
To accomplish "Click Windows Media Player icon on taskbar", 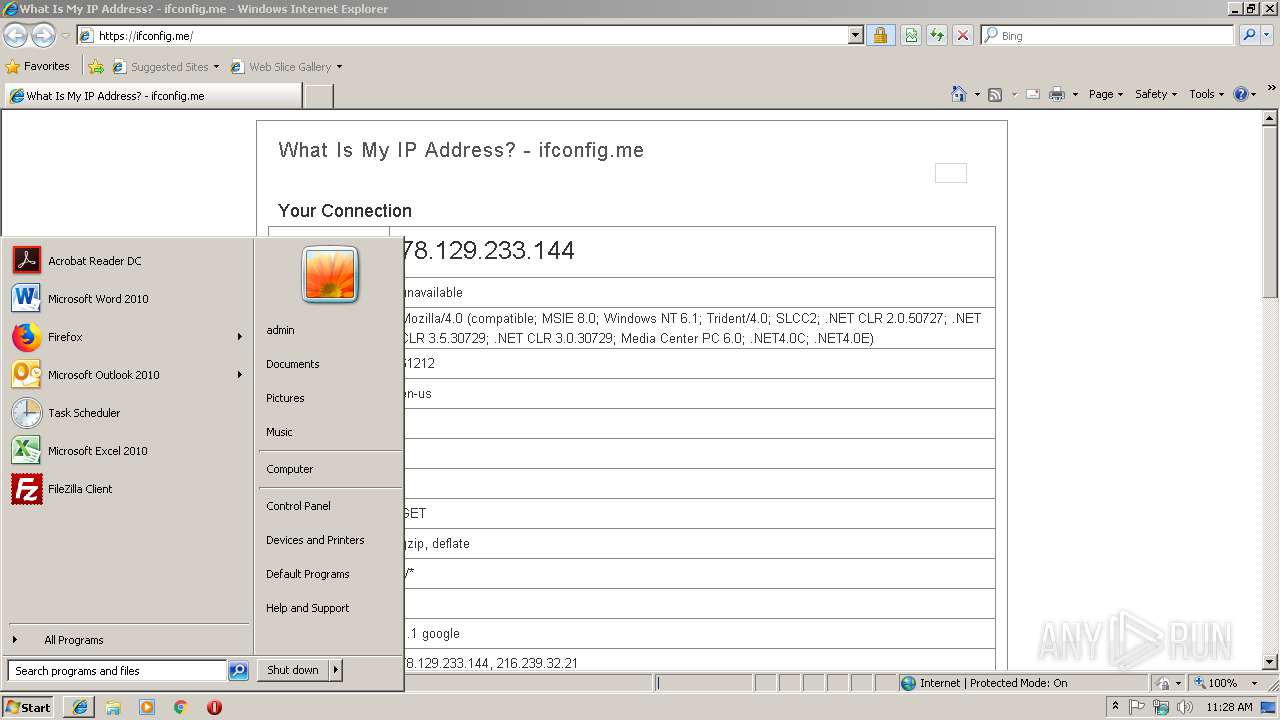I will point(147,707).
